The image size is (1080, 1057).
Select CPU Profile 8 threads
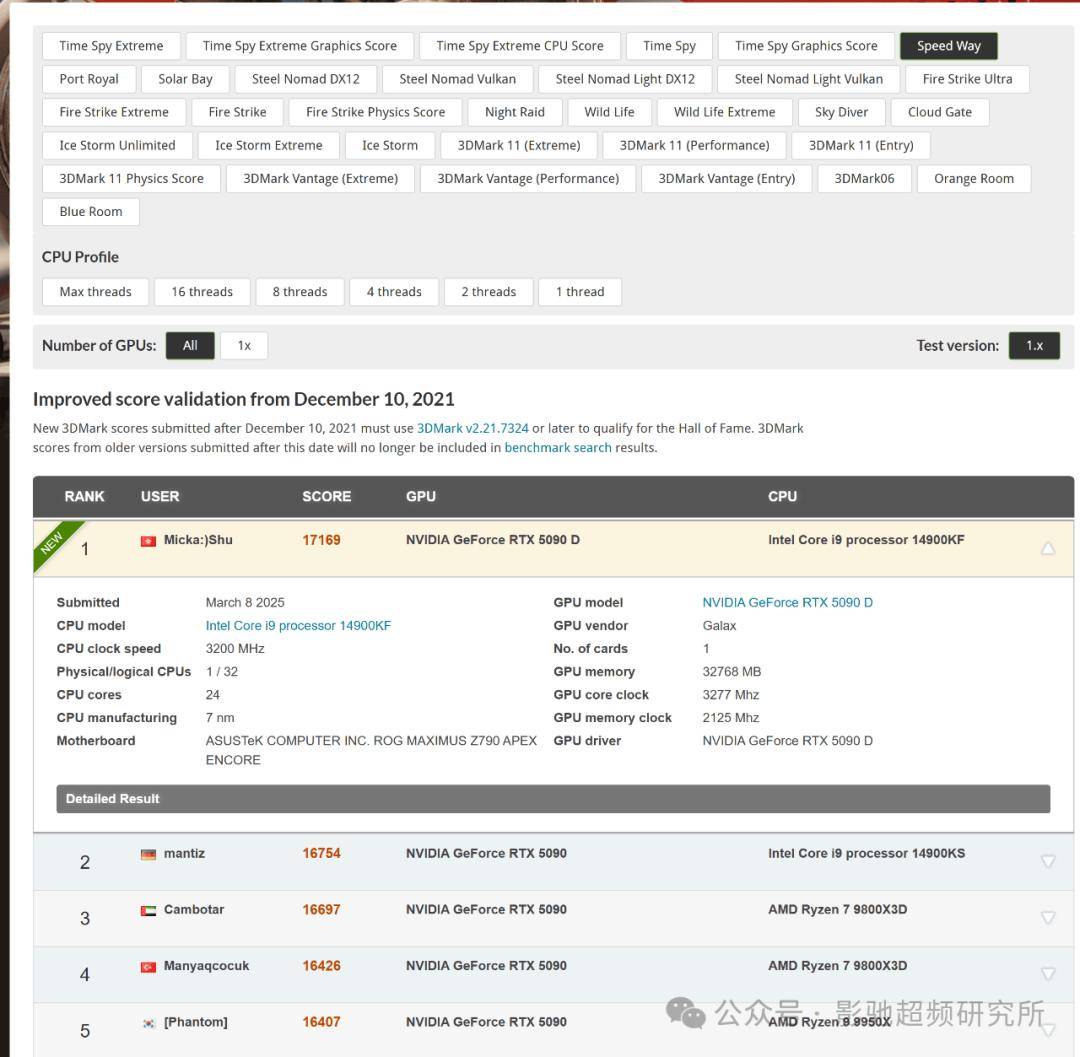click(300, 291)
